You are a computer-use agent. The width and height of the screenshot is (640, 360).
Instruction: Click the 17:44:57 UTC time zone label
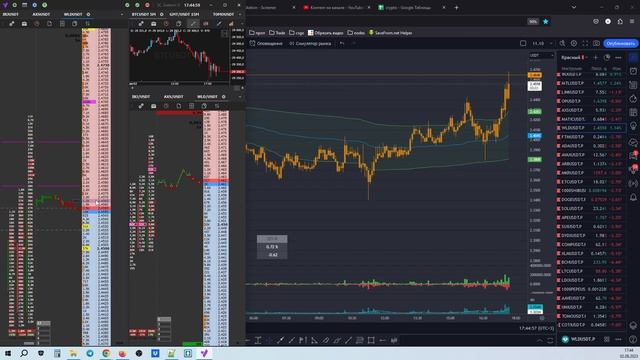coord(536,328)
